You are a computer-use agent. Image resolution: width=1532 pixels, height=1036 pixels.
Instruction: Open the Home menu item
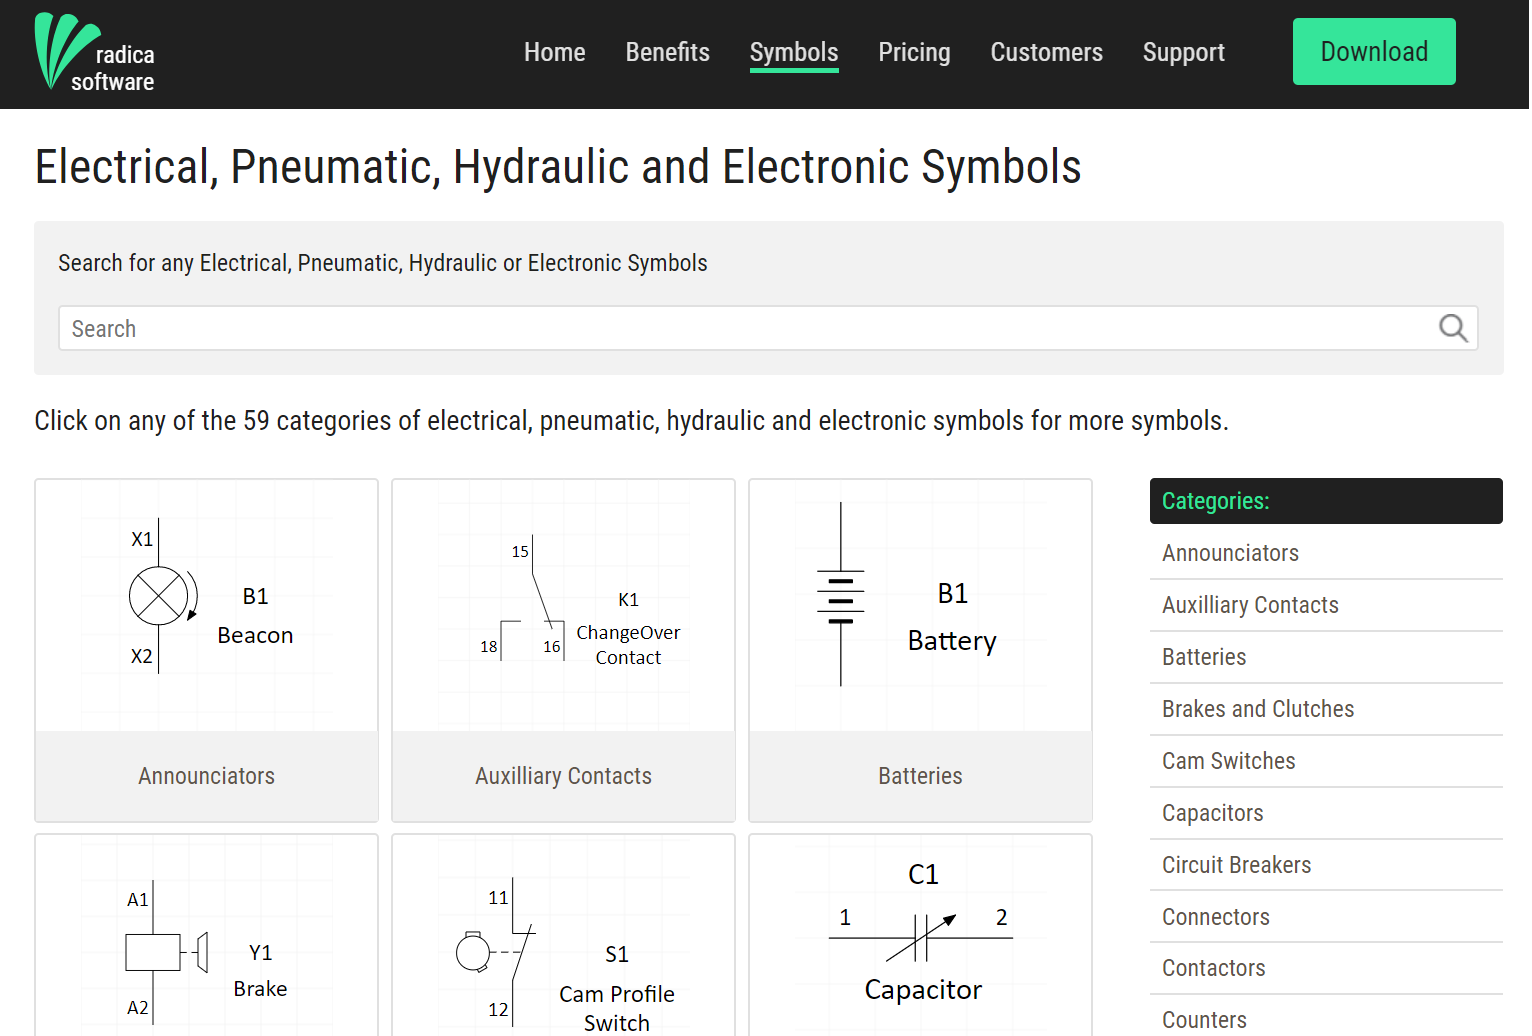click(555, 52)
